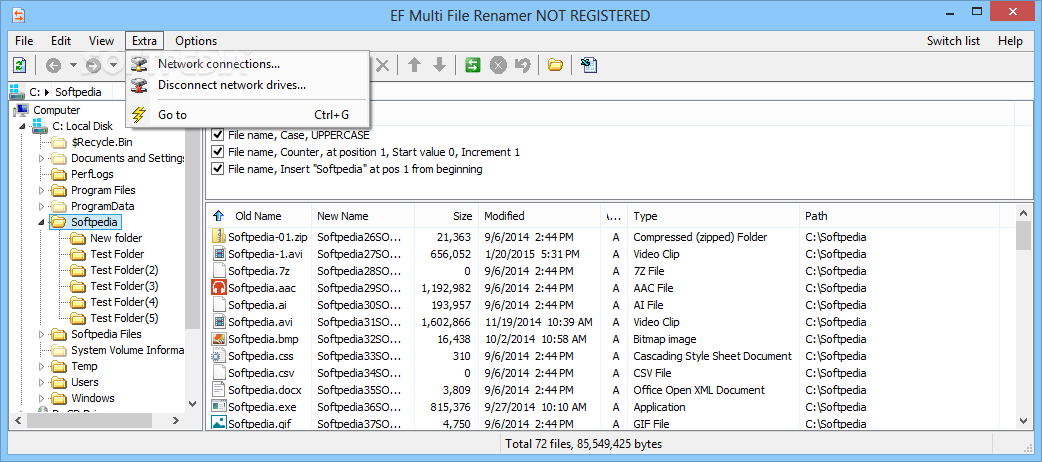Expand the Temp folder
1042x462 pixels.
[41, 366]
